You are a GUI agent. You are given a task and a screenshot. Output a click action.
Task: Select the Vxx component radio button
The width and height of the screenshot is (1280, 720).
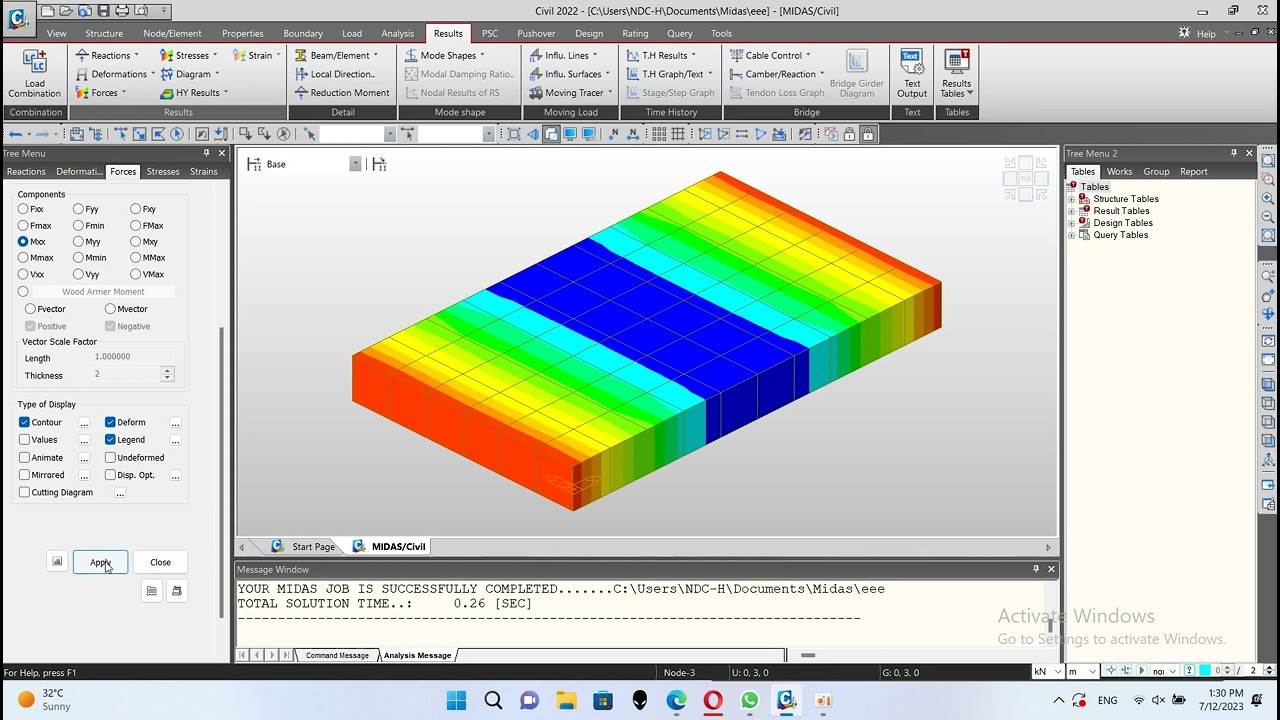[23, 274]
